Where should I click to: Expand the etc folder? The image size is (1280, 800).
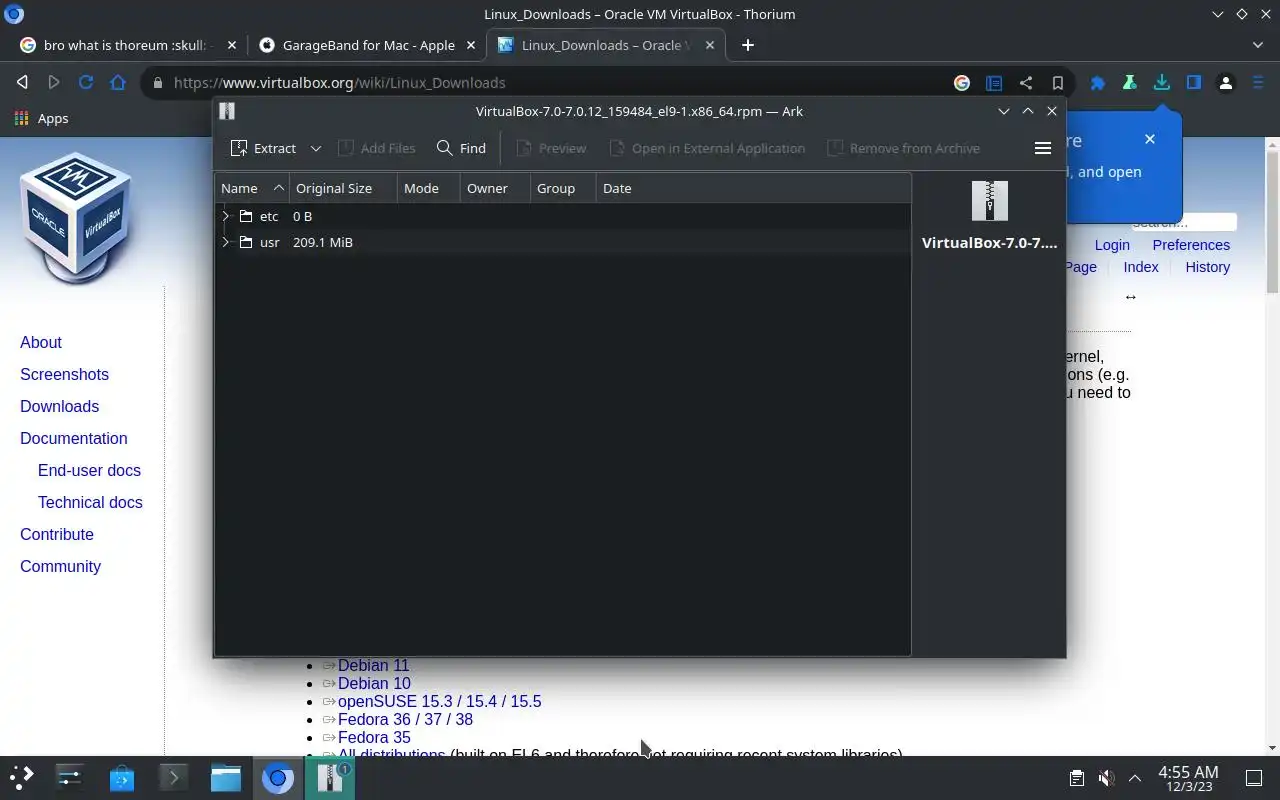point(226,216)
